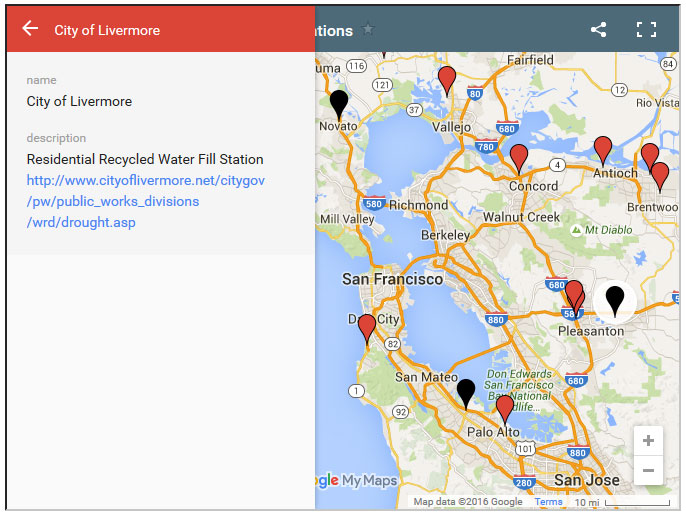Select the black pin at Novato
The width and height of the screenshot is (686, 519).
pyautogui.click(x=339, y=105)
